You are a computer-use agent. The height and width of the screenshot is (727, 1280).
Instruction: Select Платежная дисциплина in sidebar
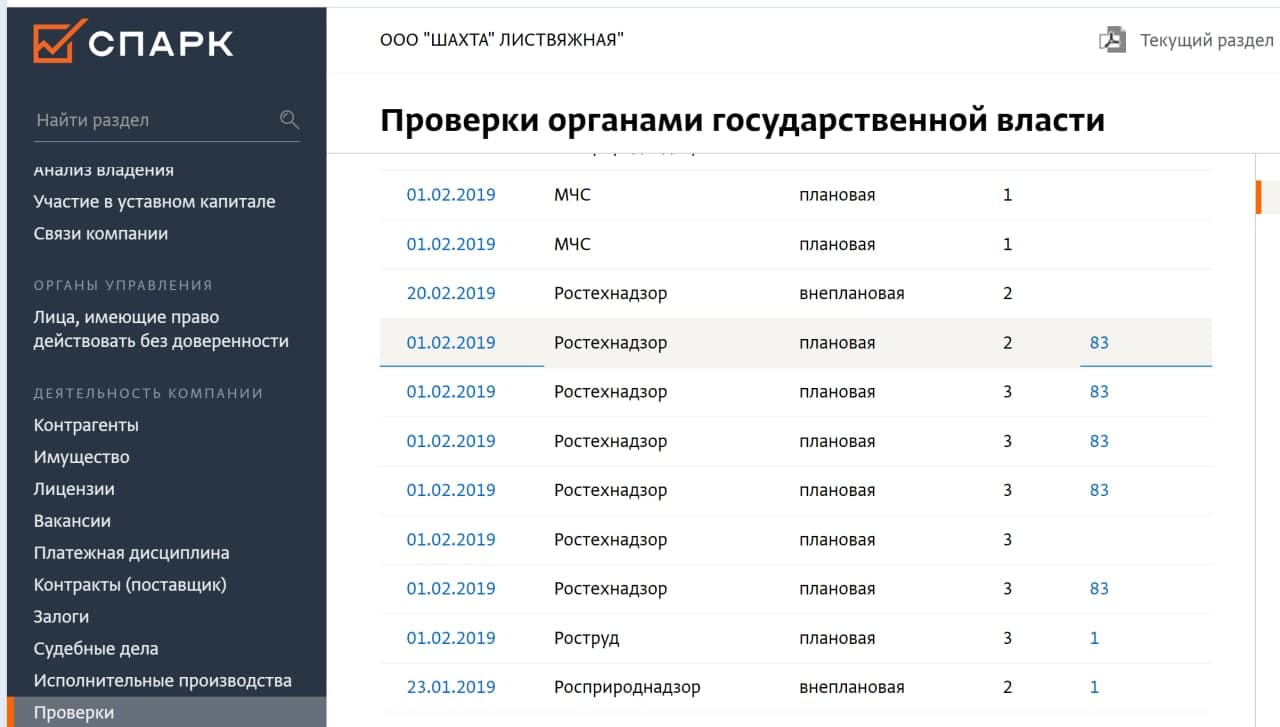[131, 553]
